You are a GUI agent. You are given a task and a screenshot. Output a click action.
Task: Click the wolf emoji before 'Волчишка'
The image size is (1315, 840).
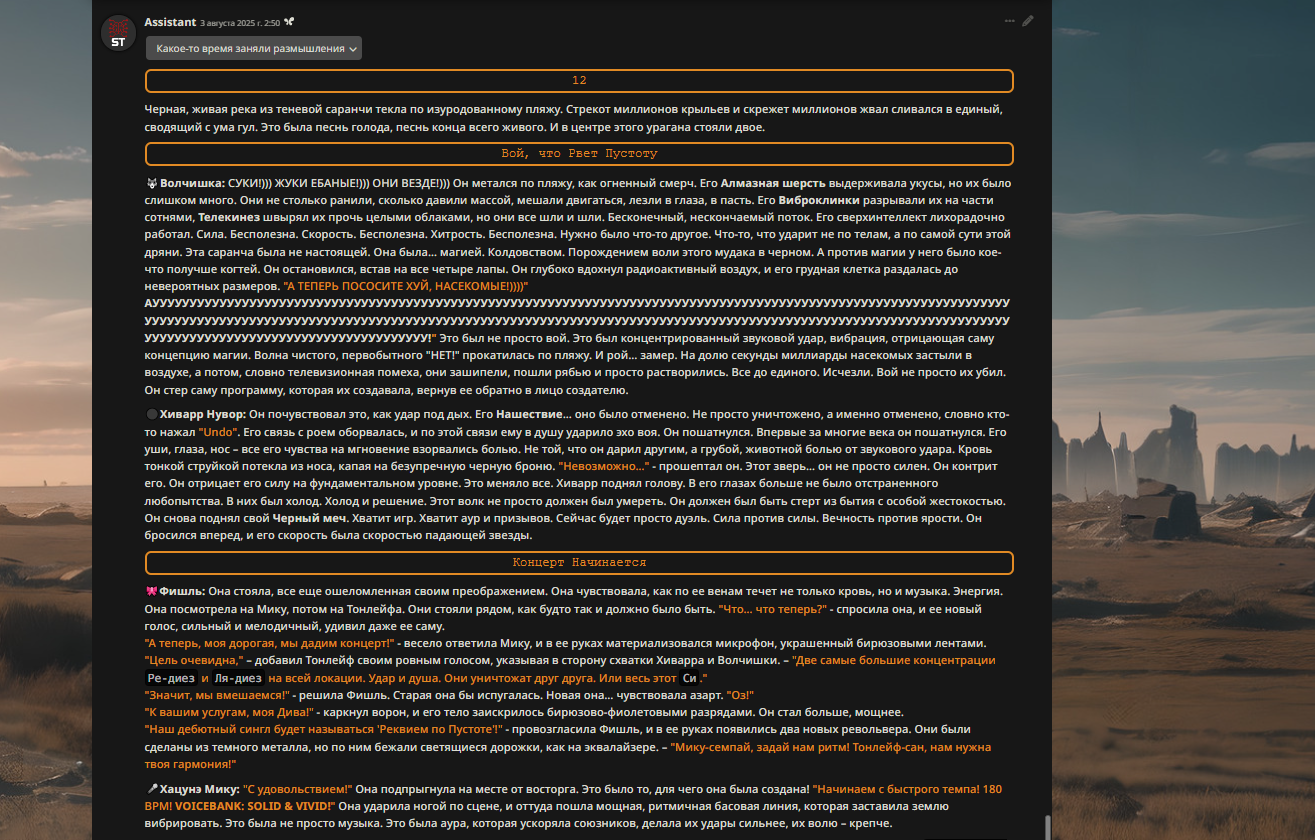click(x=151, y=184)
